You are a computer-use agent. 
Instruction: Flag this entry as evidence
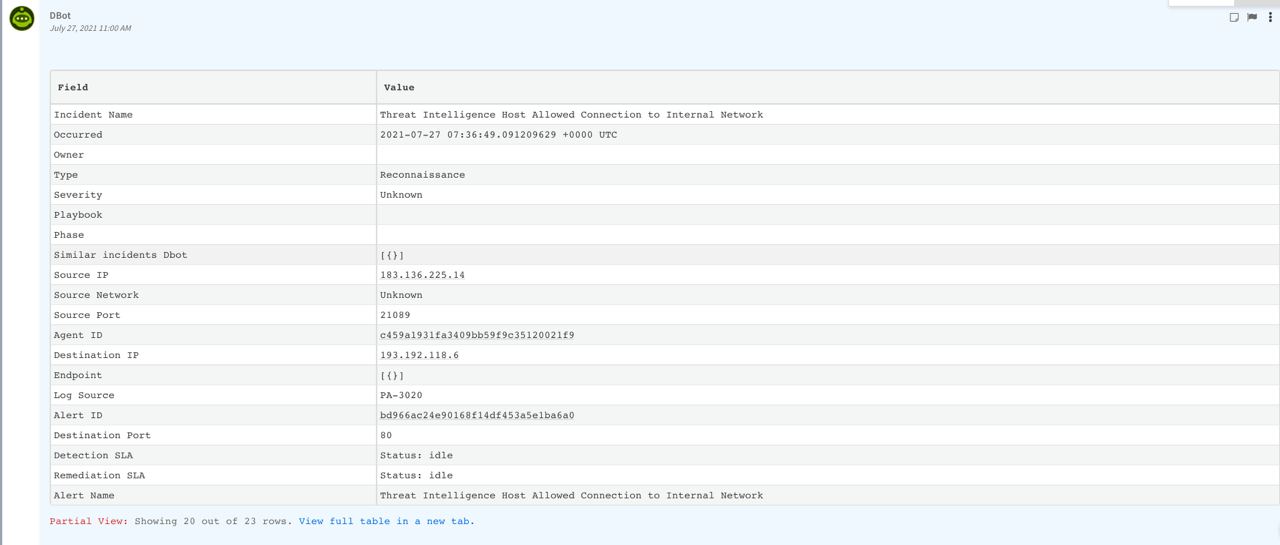1252,17
